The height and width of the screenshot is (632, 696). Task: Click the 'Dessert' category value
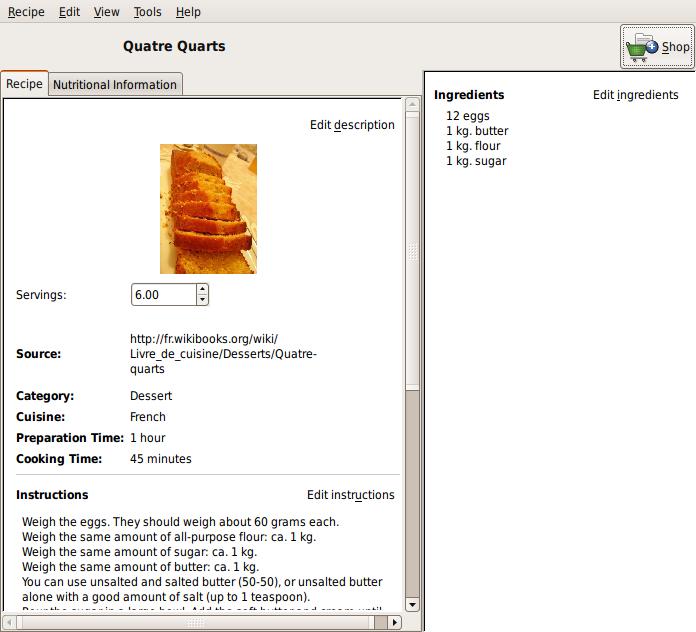point(151,395)
